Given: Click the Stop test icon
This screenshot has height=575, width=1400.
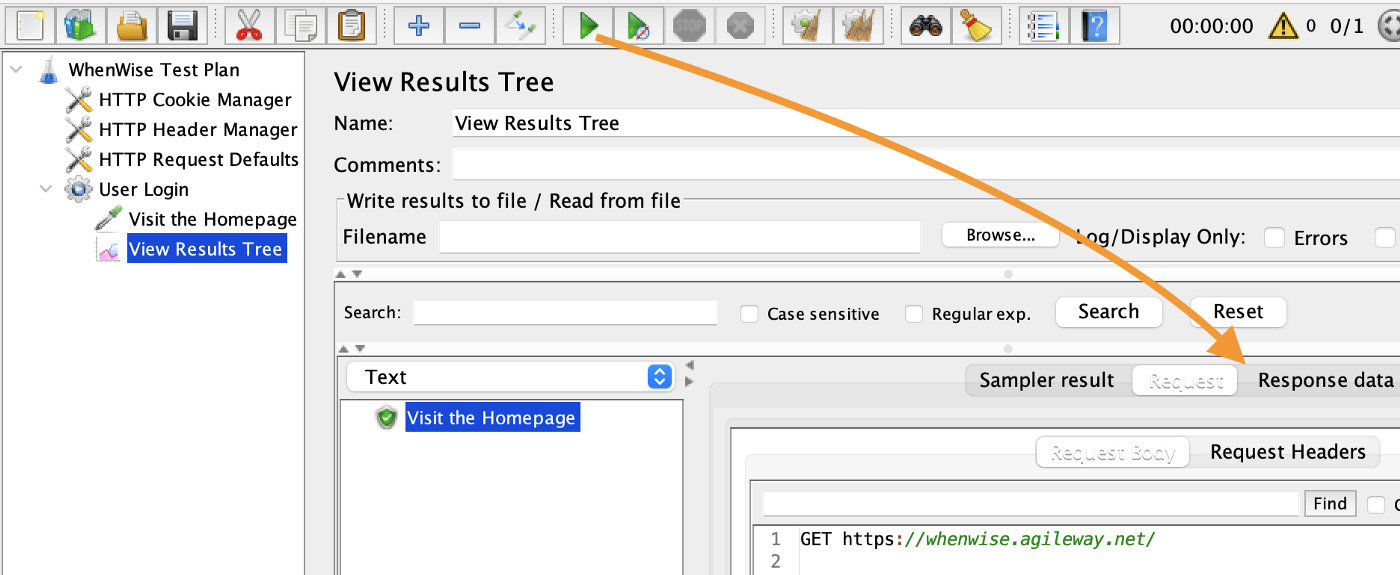Looking at the screenshot, I should click(690, 25).
